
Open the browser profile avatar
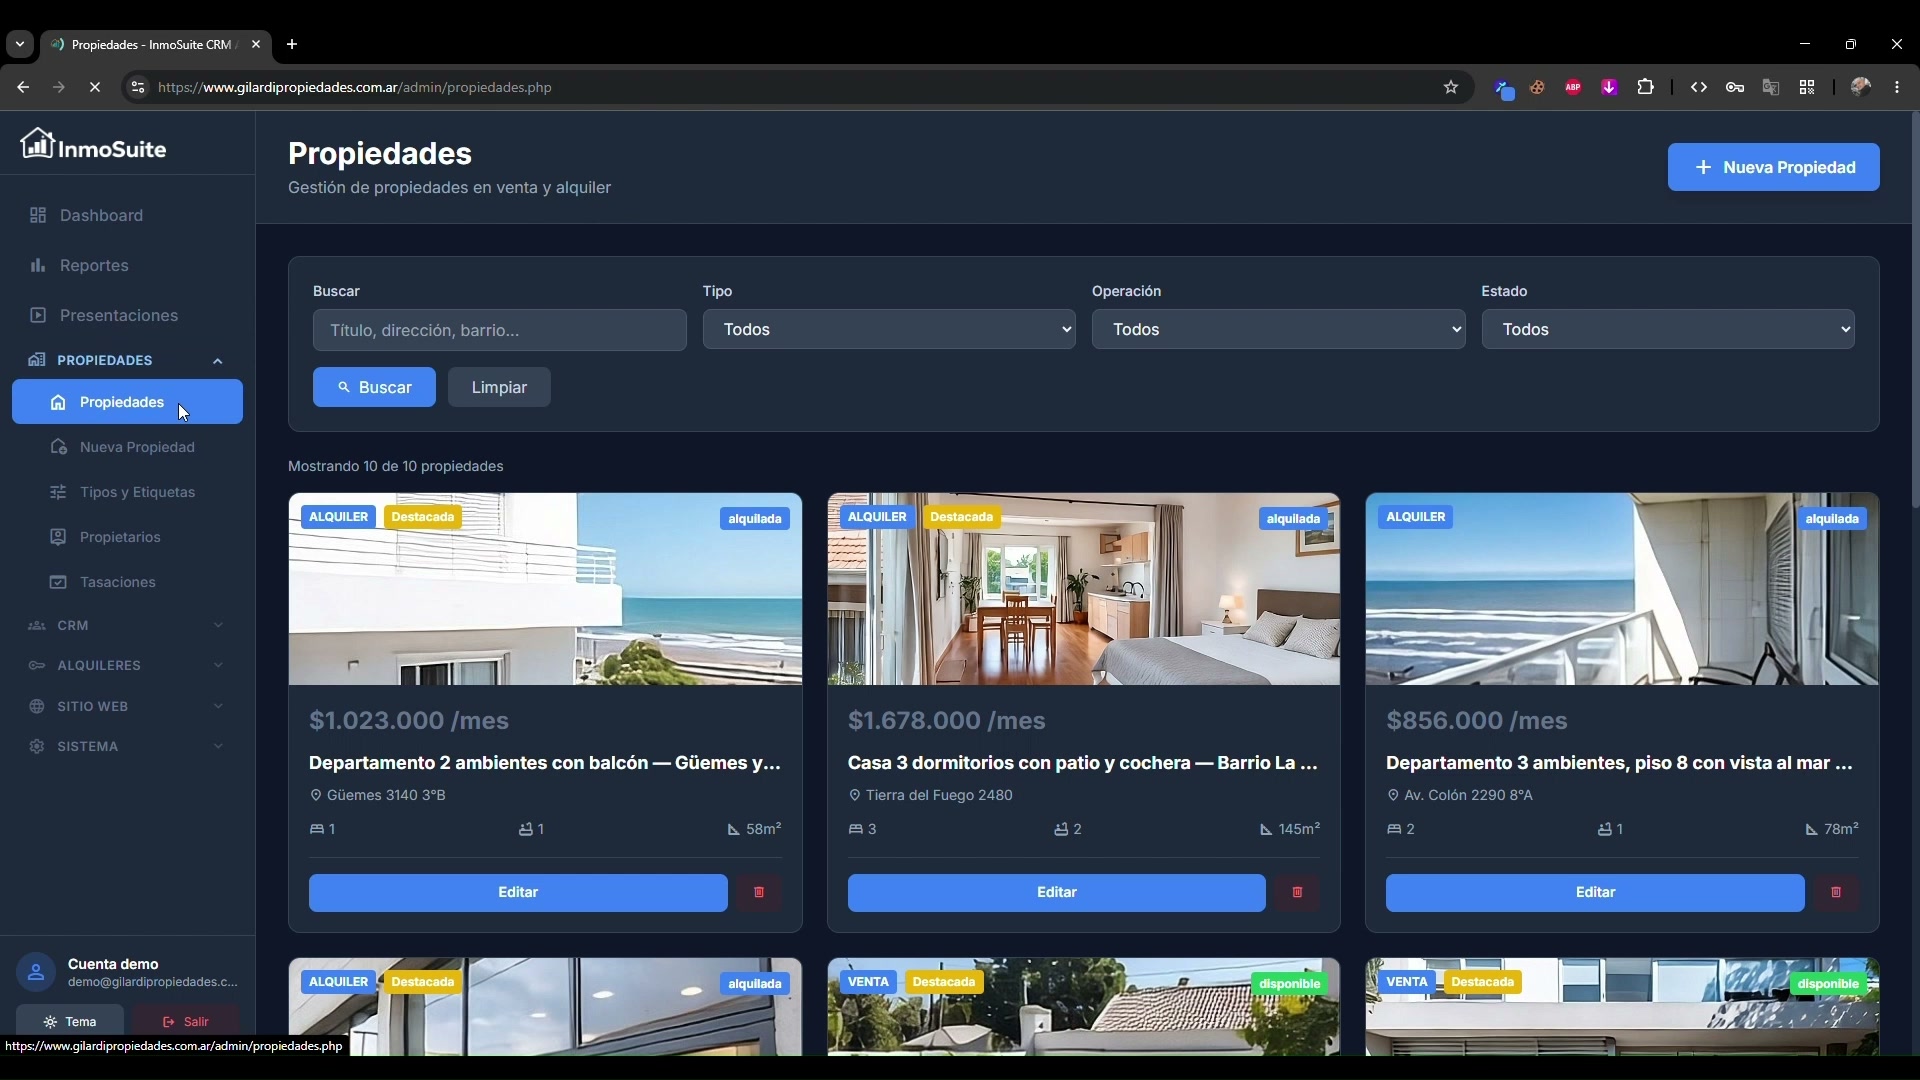[x=1861, y=88]
